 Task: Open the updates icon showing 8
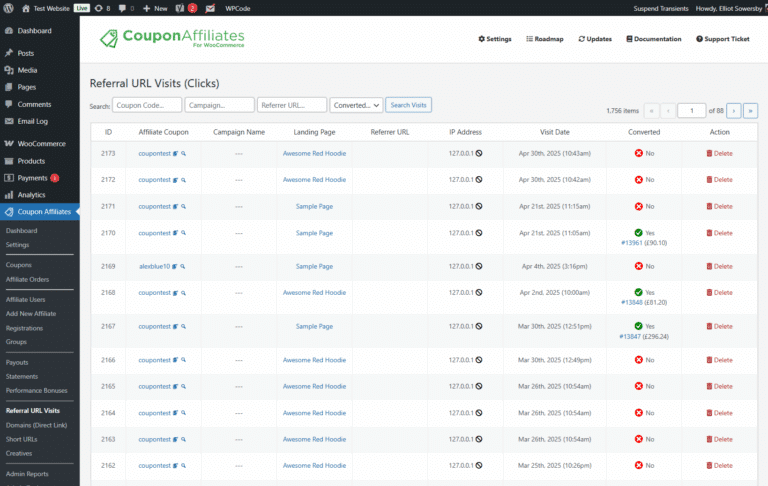coord(102,8)
